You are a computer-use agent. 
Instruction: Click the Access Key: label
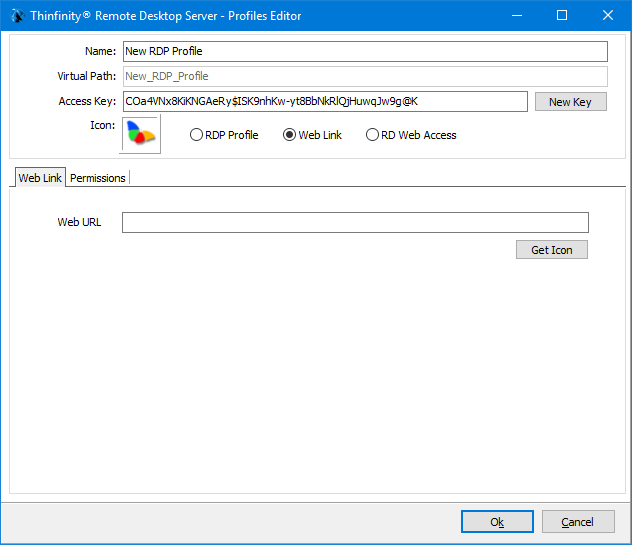[87, 101]
